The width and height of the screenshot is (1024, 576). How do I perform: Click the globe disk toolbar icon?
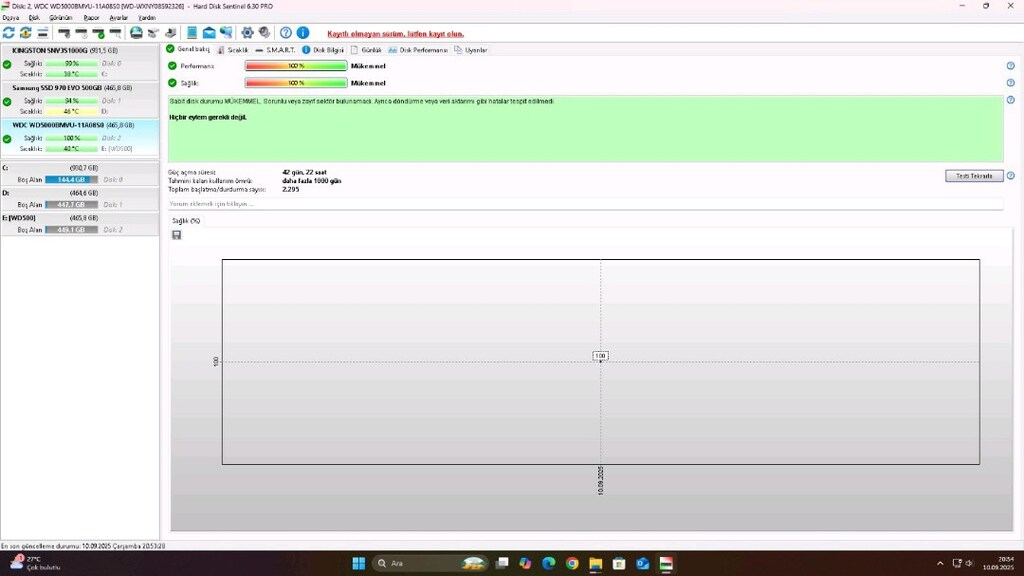click(x=136, y=33)
